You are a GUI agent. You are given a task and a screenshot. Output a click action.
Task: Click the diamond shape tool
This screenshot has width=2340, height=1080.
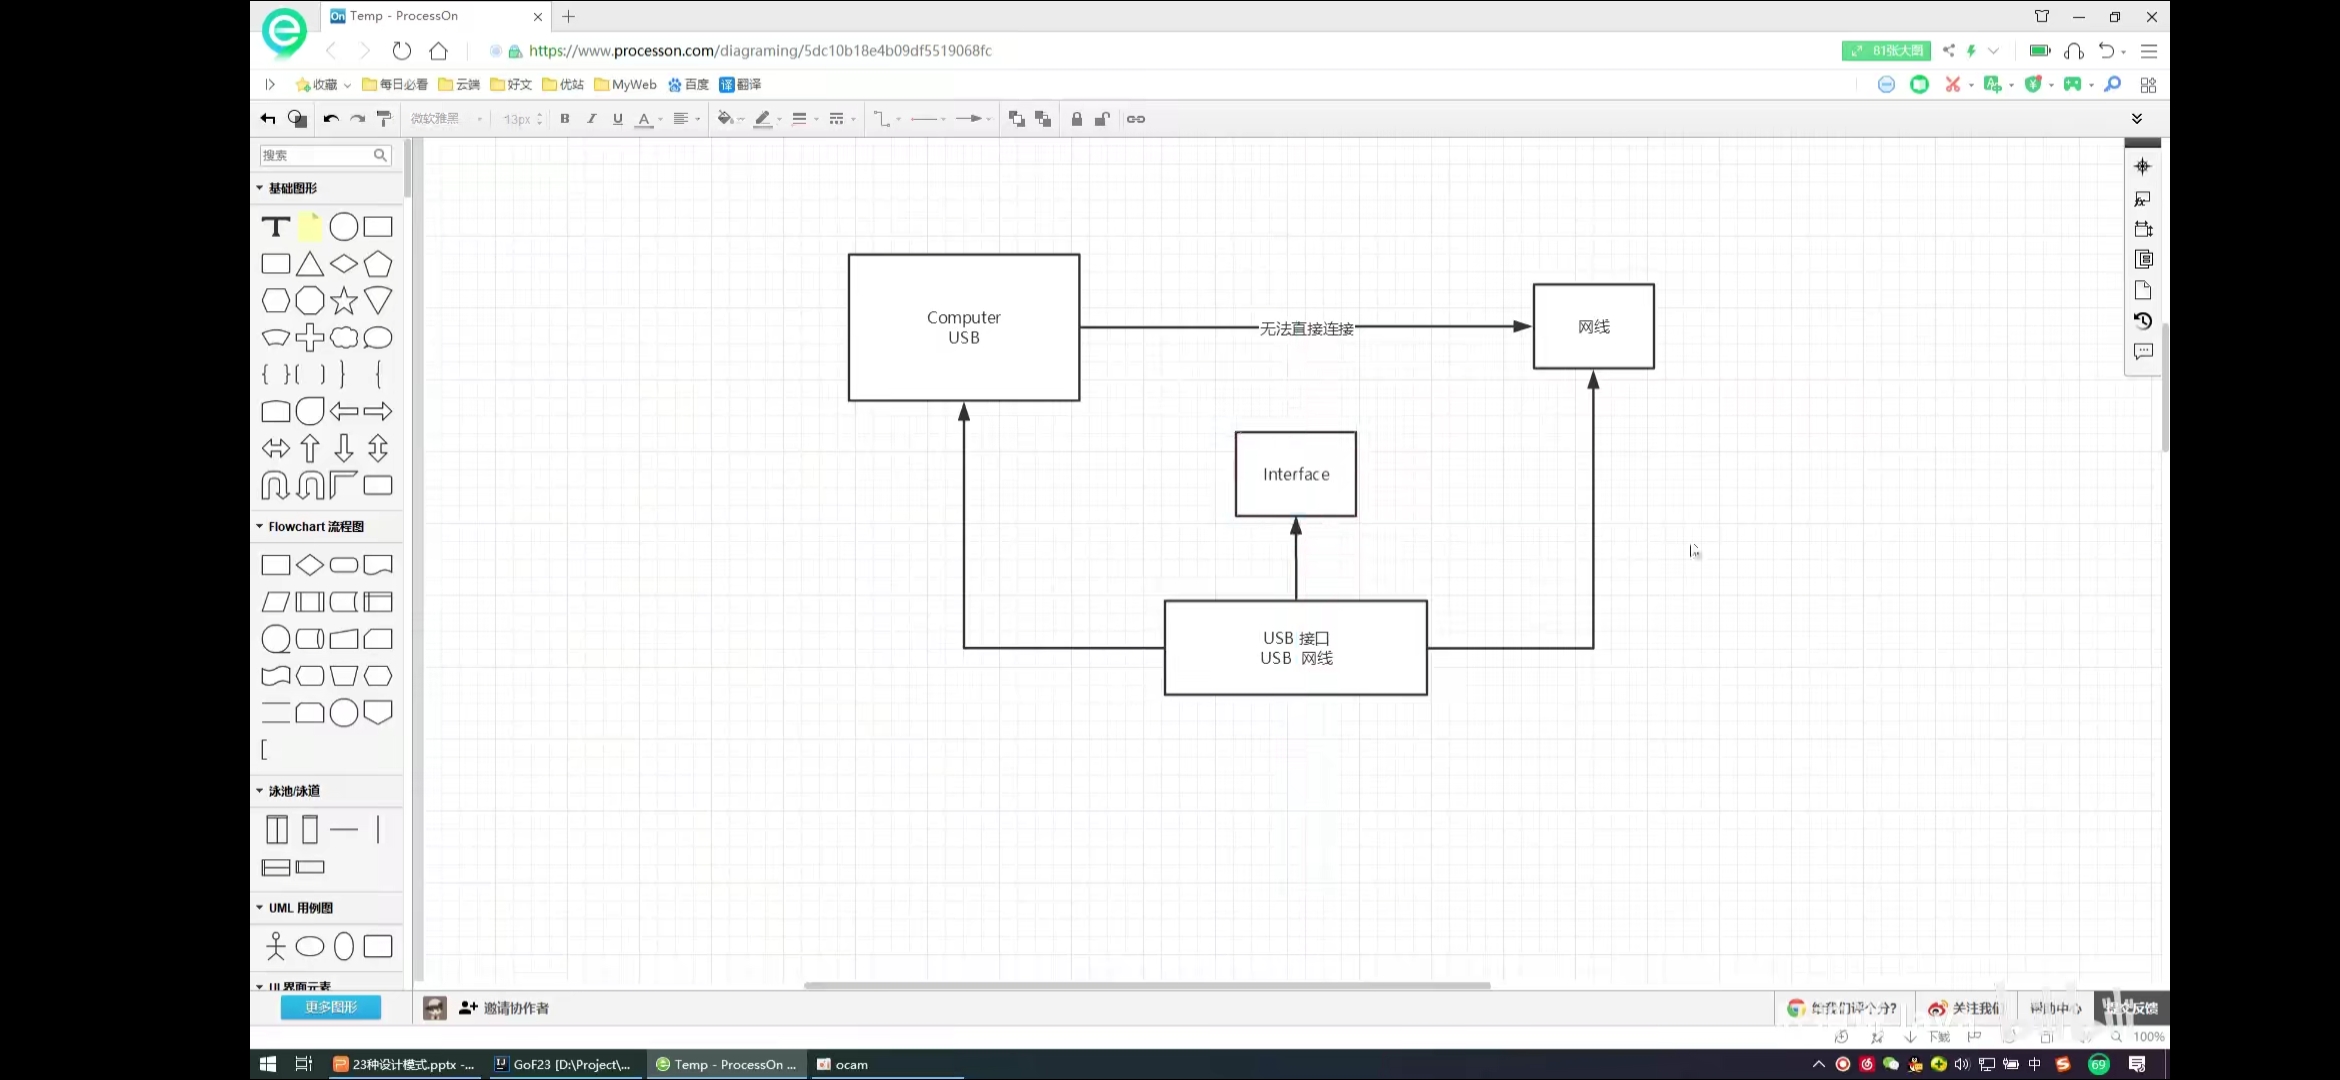343,264
